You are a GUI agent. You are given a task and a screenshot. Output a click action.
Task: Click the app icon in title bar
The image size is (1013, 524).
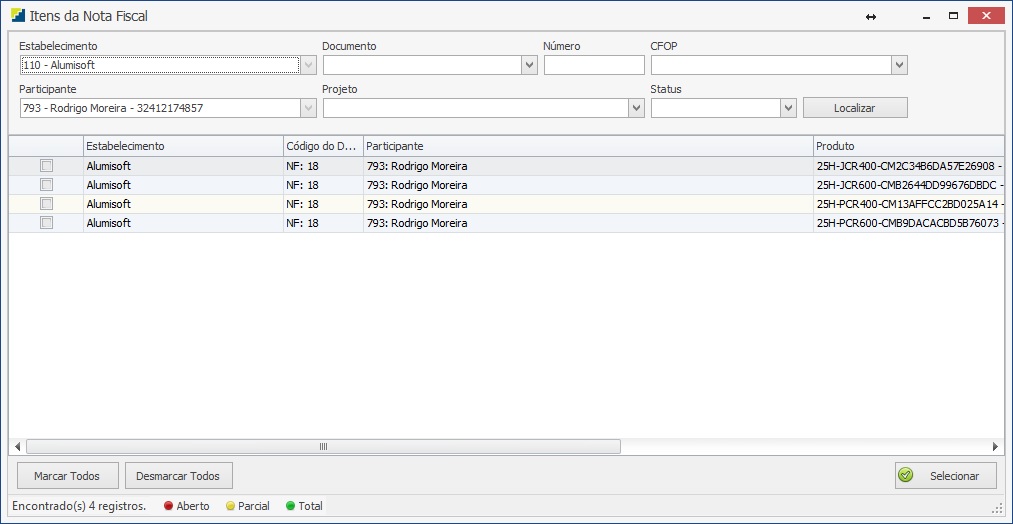18,17
